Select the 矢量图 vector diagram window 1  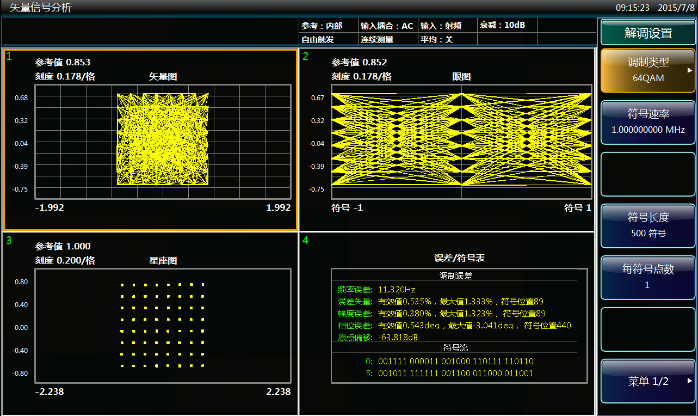pyautogui.click(x=149, y=138)
